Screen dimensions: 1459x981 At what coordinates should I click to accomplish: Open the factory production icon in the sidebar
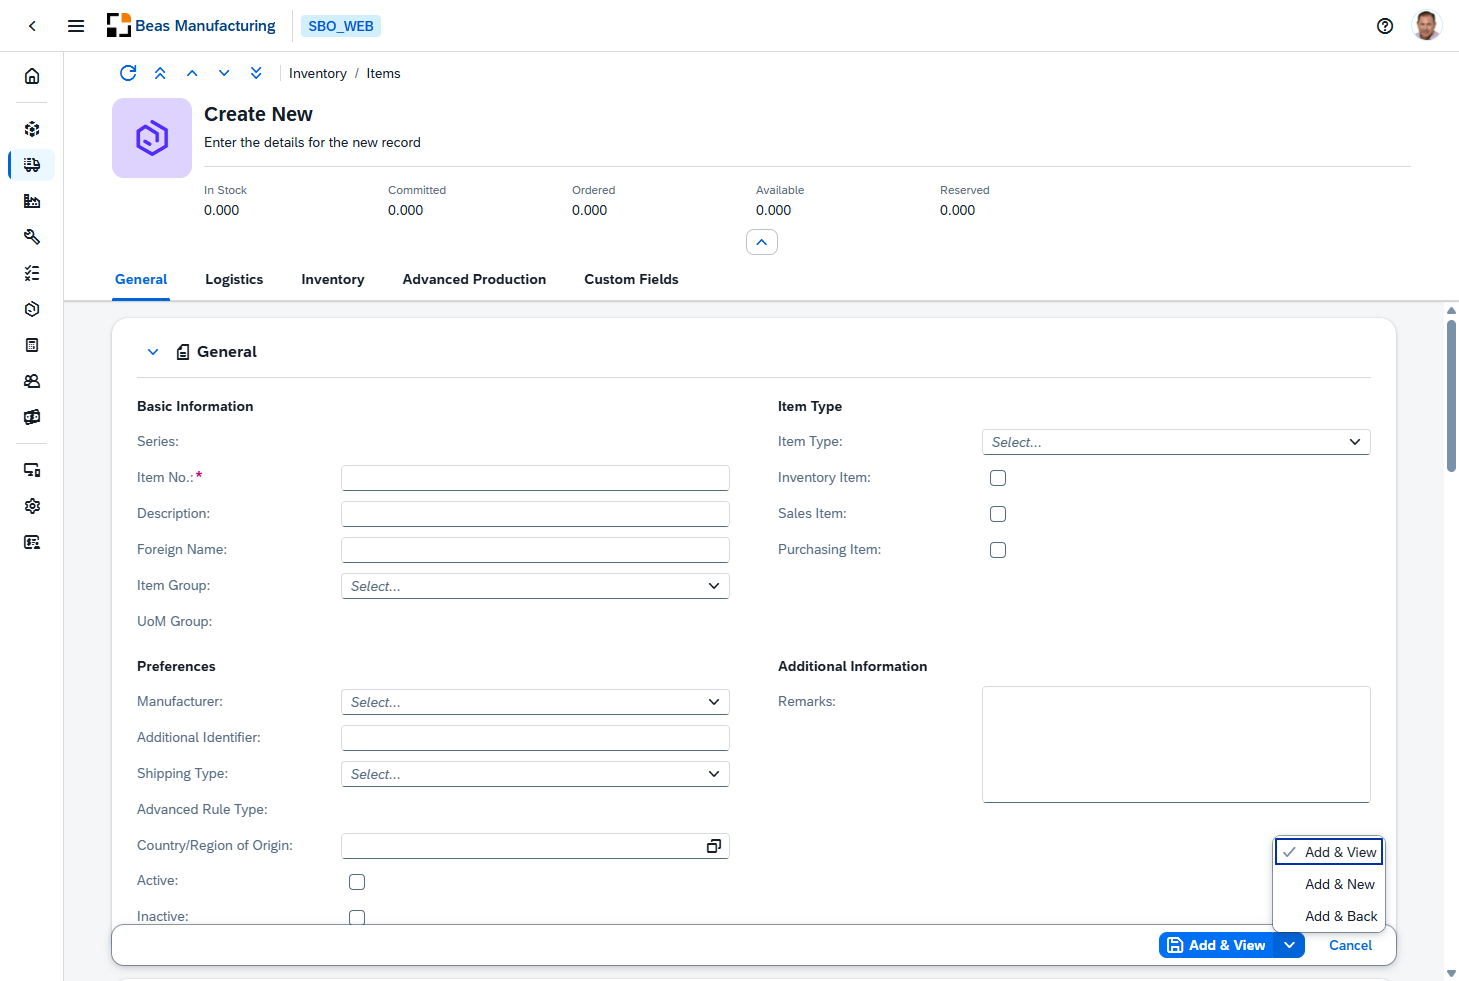point(32,201)
